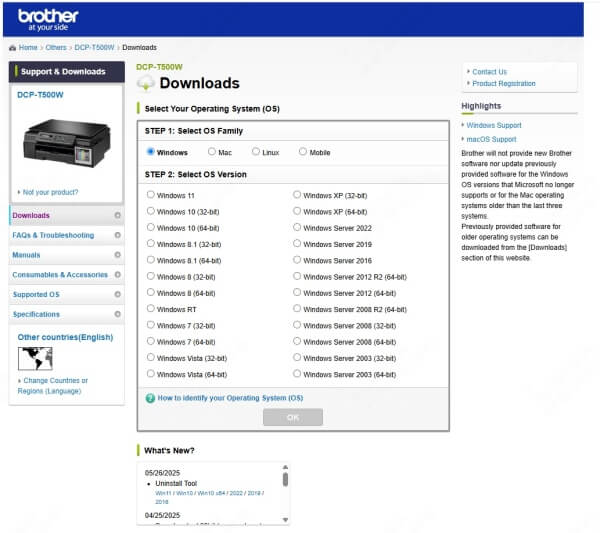Open Others breadcrumb link
The width and height of the screenshot is (600, 533).
[x=56, y=47]
